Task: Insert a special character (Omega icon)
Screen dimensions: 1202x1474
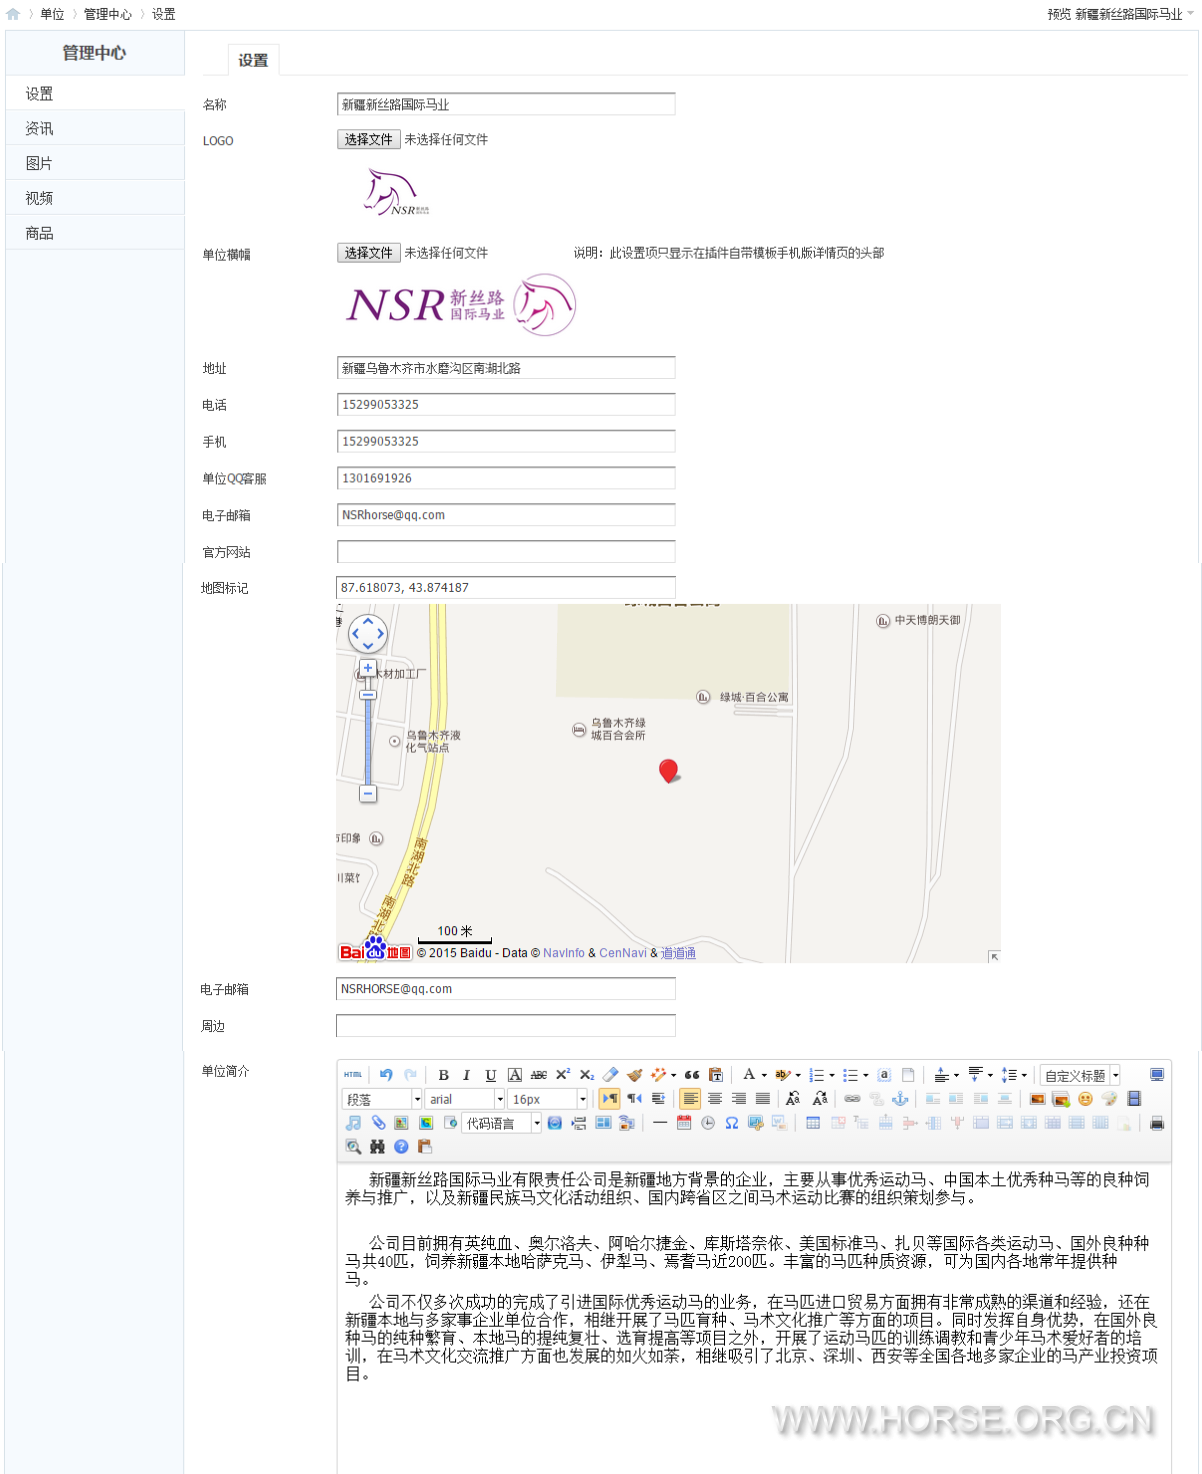Action: click(x=732, y=1123)
